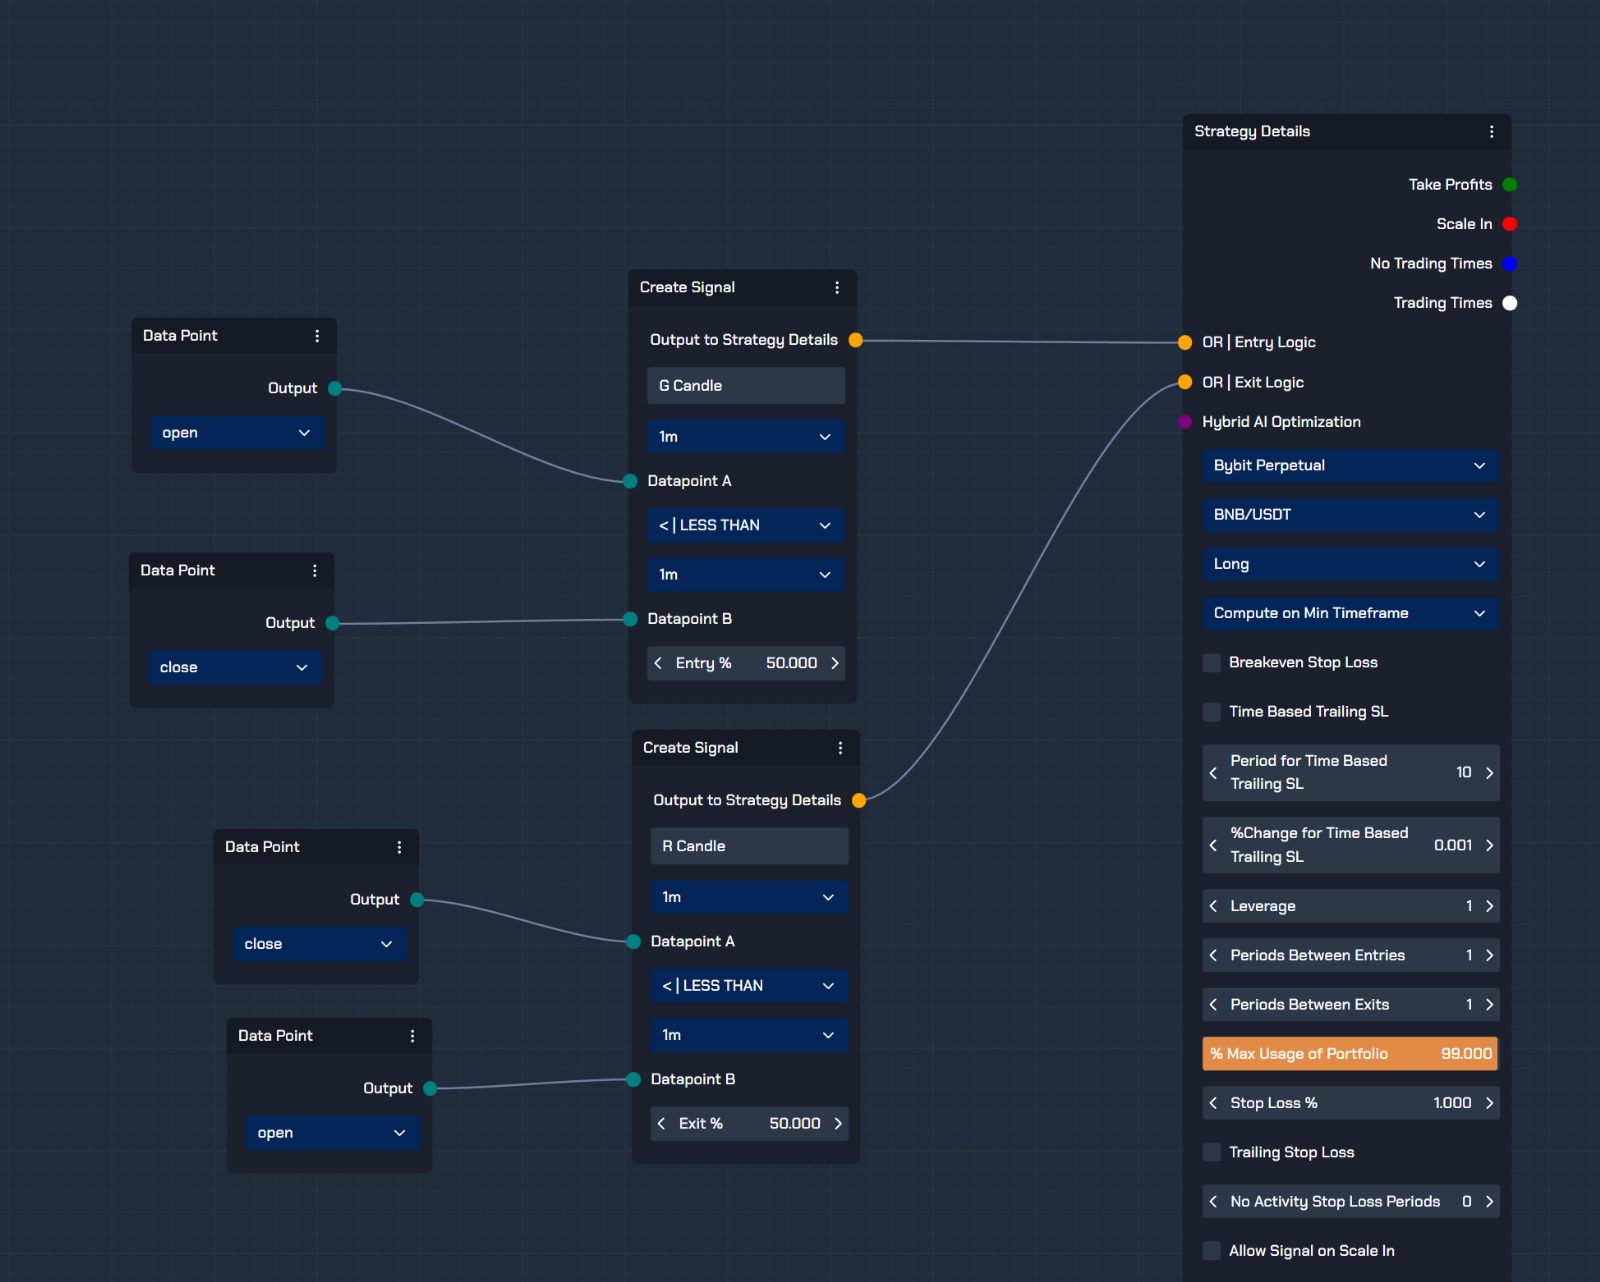Click the green Take Profits connection port
Viewport: 1600px width, 1282px height.
(x=1510, y=184)
